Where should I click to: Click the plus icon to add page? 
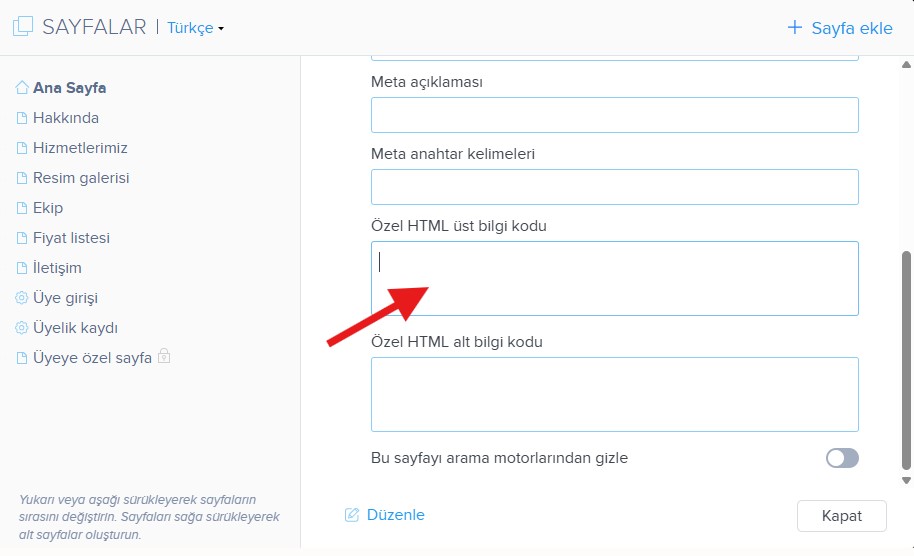coord(795,28)
